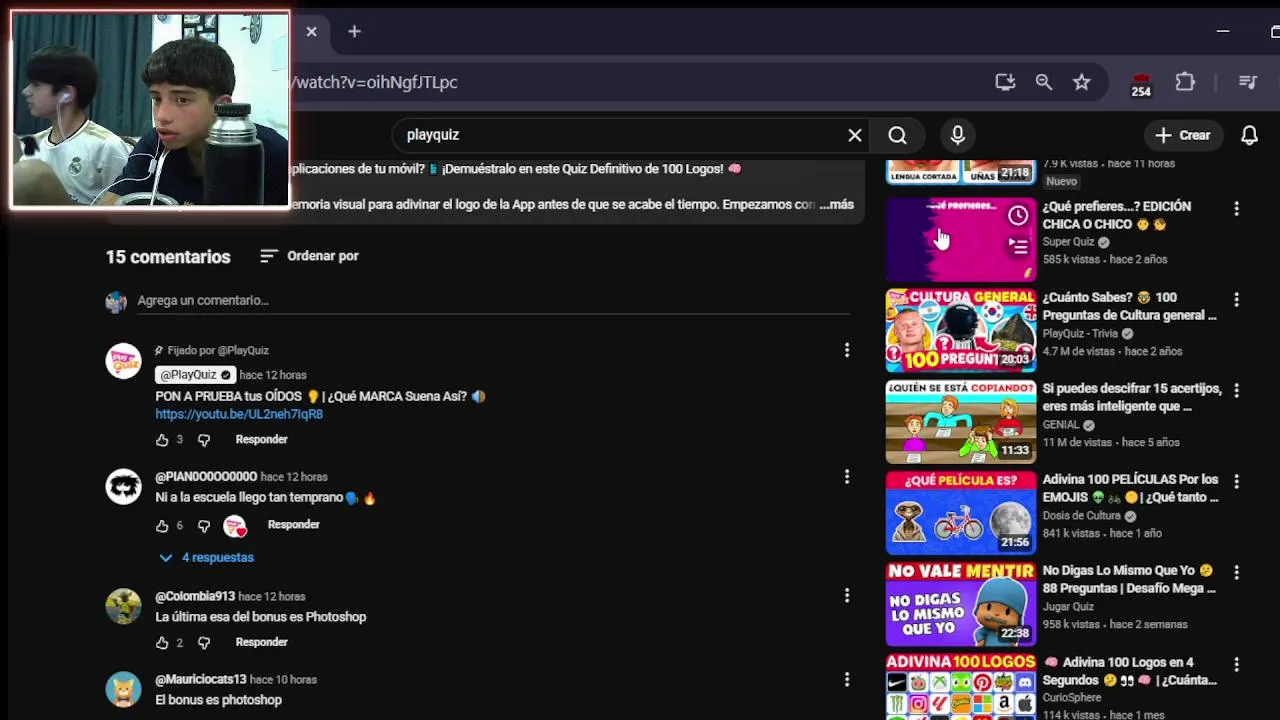The height and width of the screenshot is (720, 1280).
Task: Open ¿Qué prefieres? EDICIÓN CHICA O CHICO video
Action: (x=1117, y=215)
